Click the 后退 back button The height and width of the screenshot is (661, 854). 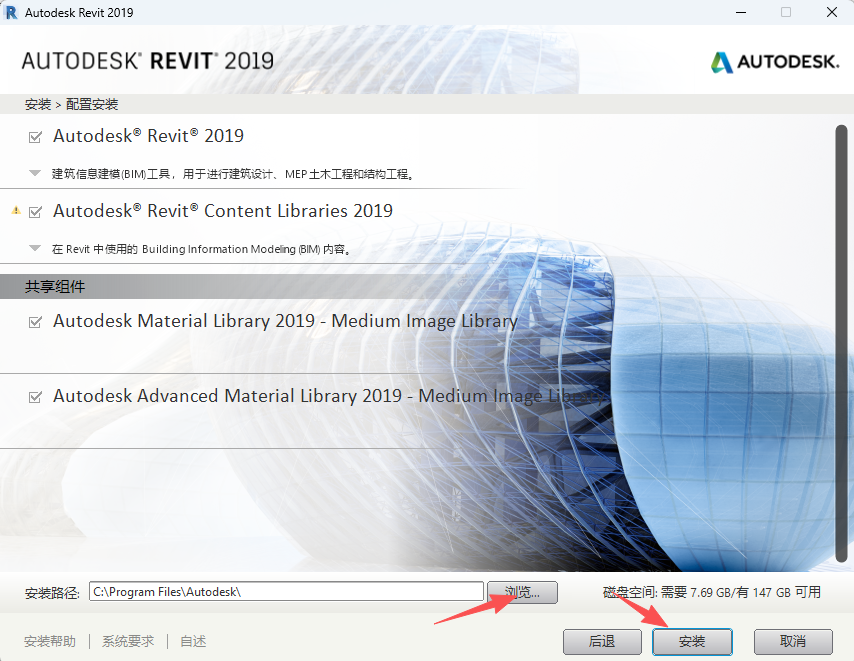tap(602, 642)
